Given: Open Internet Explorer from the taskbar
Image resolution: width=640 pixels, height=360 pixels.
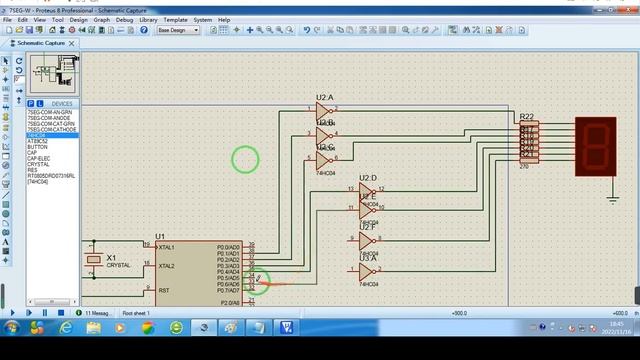Looking at the screenshot, I should [x=66, y=328].
